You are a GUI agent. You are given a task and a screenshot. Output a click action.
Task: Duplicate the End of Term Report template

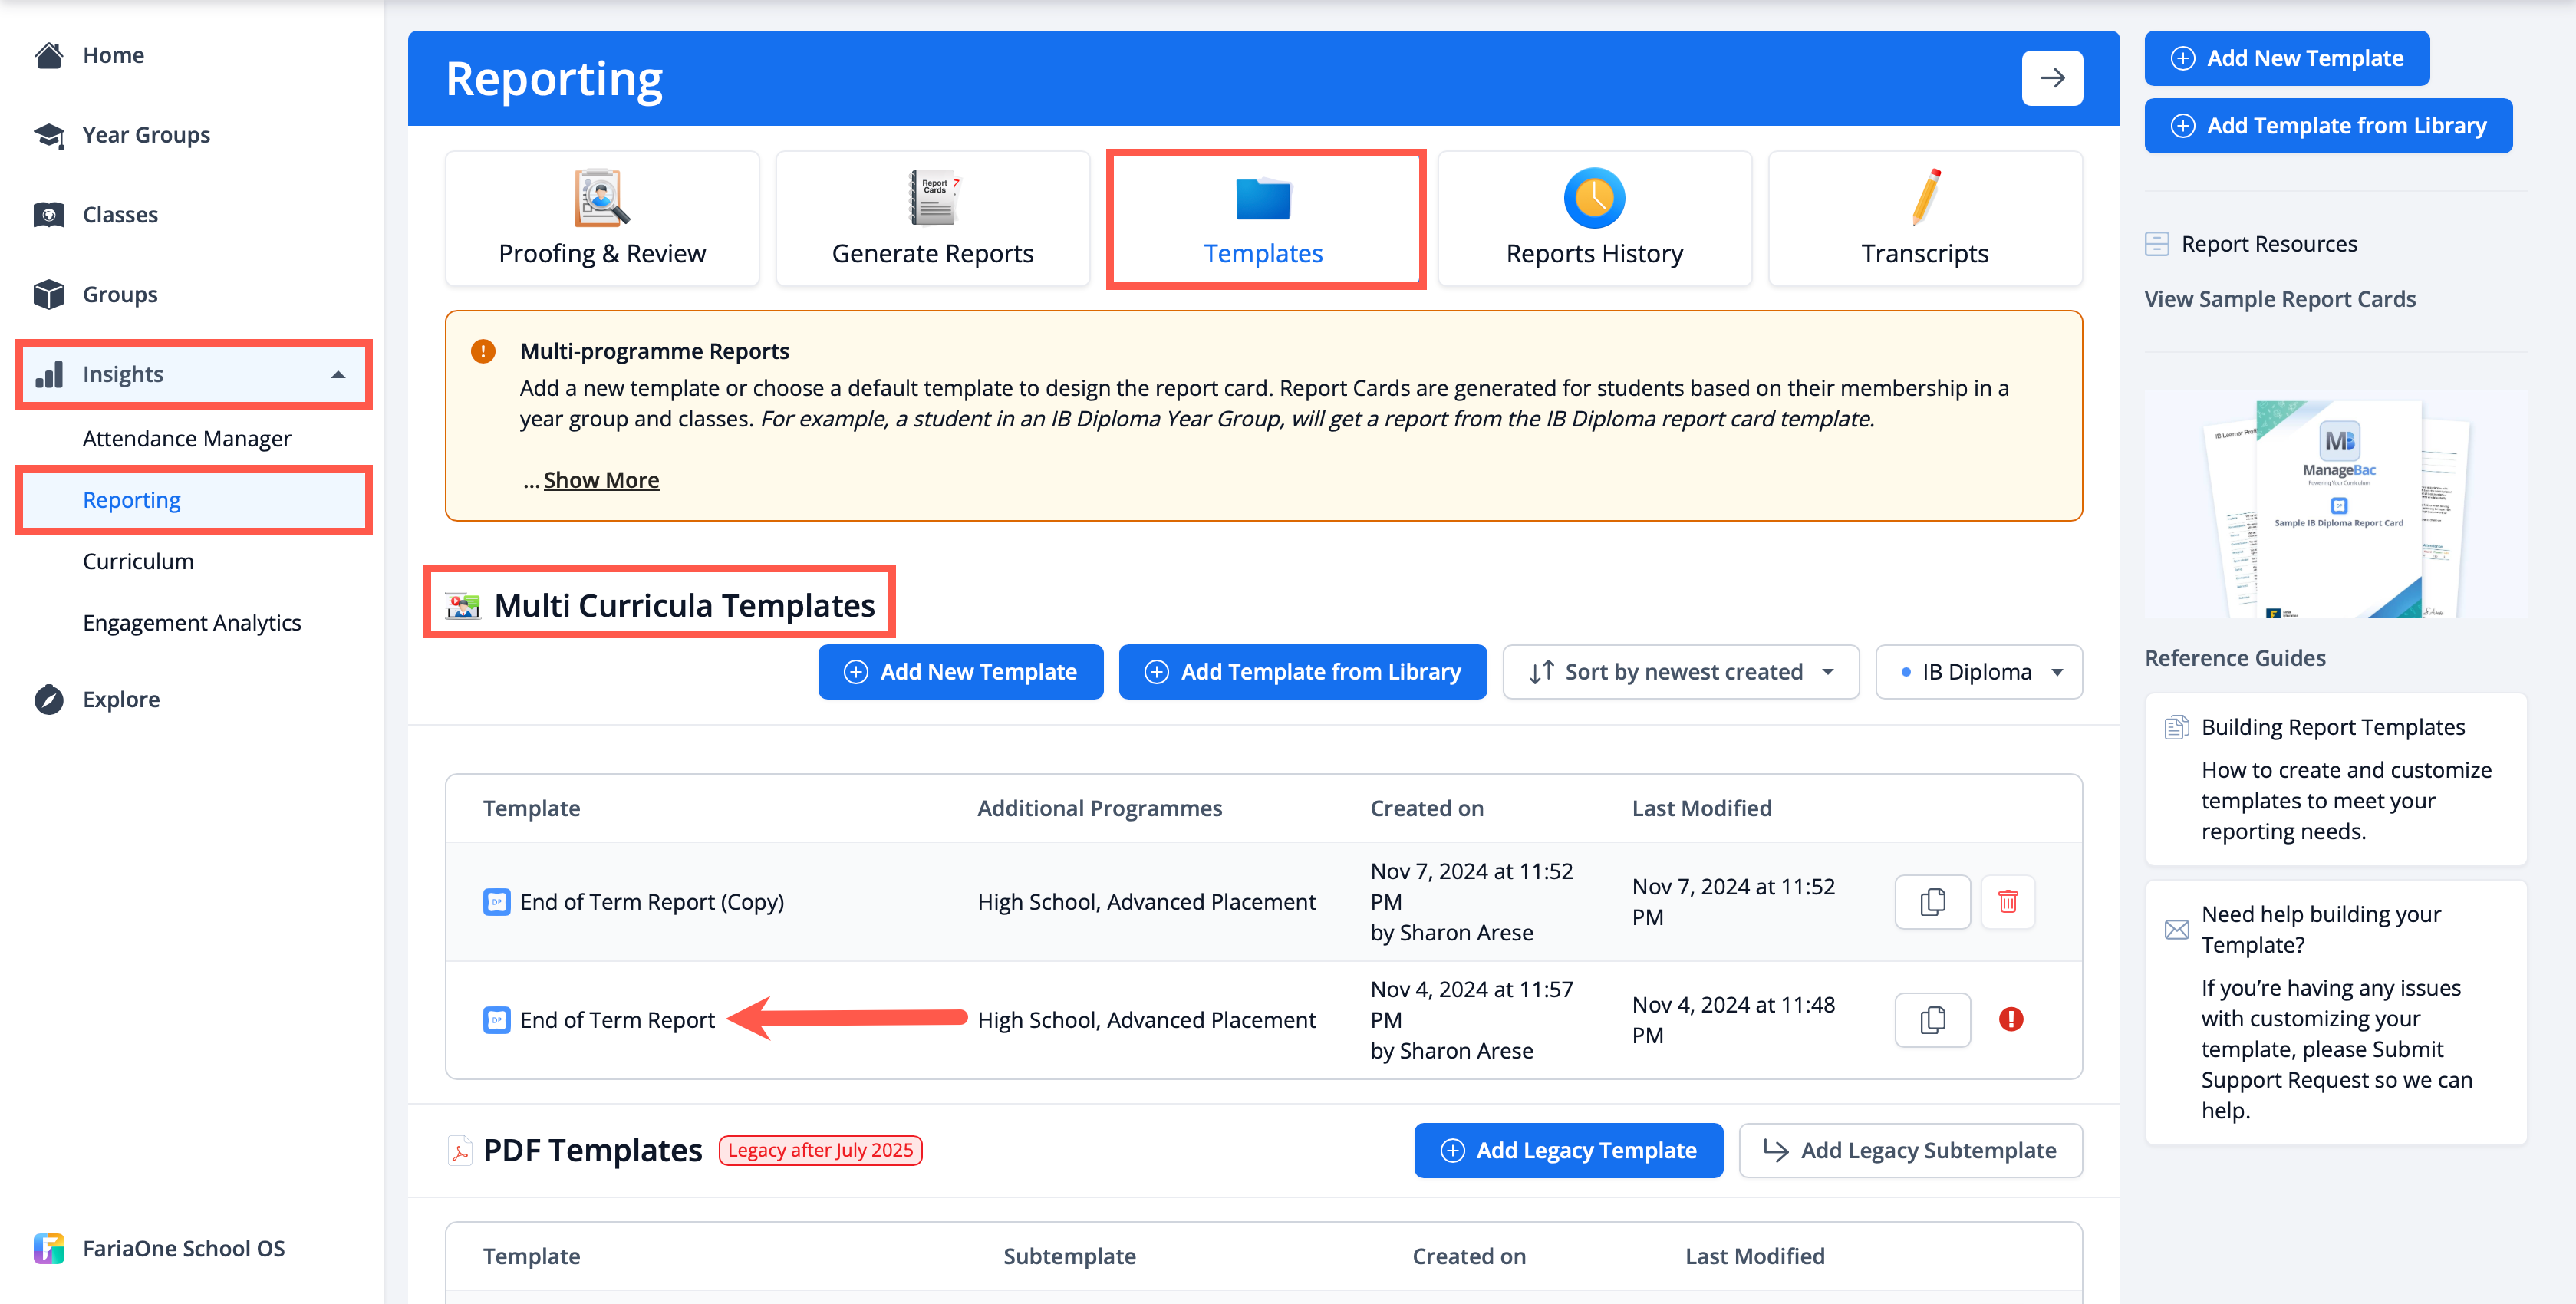point(1932,1019)
